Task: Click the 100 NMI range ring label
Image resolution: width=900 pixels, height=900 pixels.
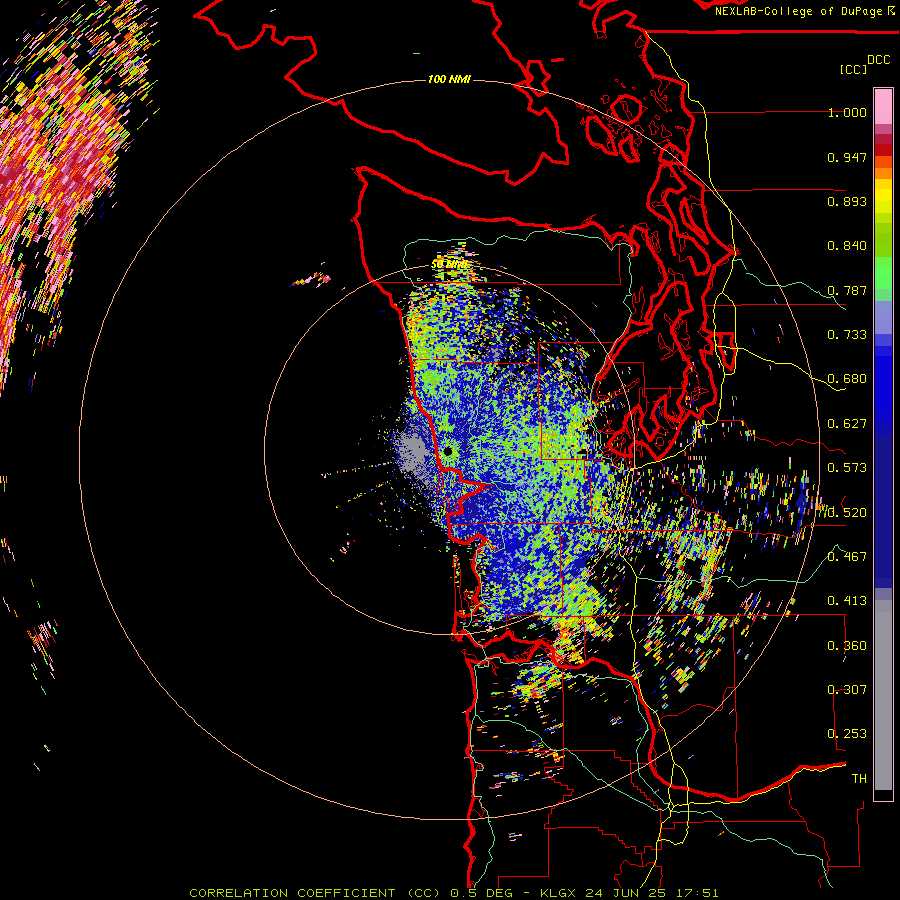Action: [449, 79]
